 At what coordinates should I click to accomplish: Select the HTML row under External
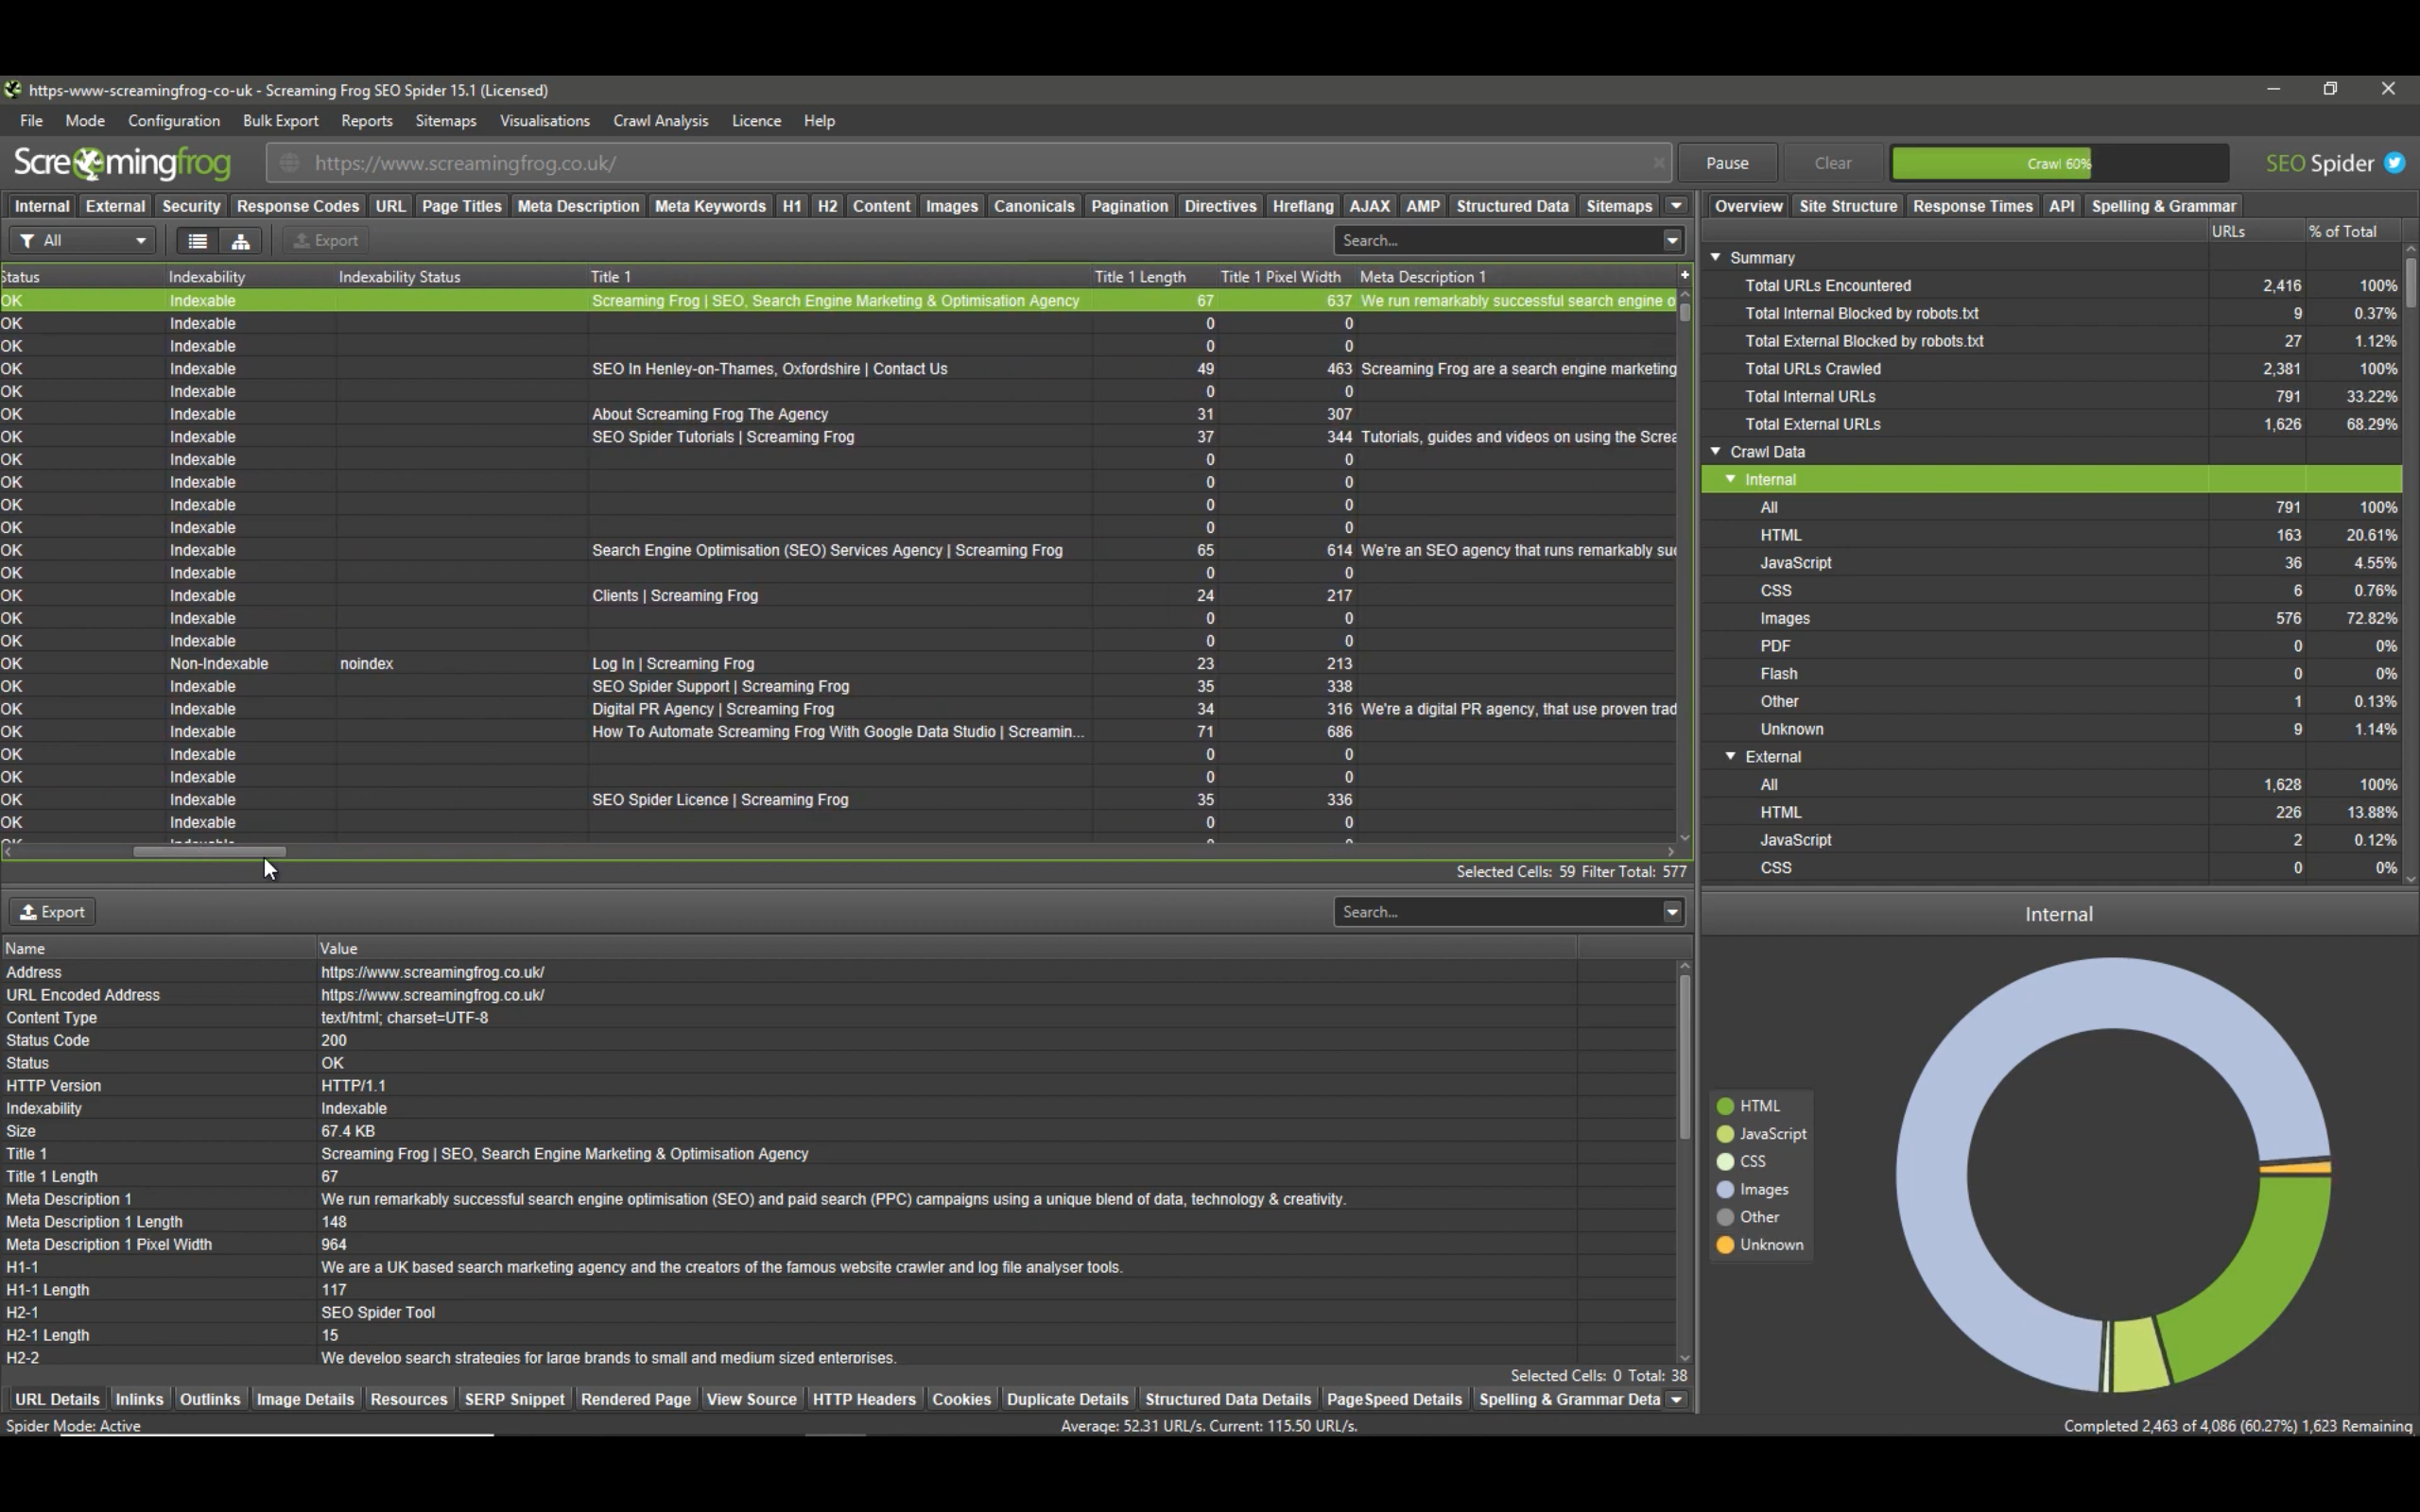pos(2052,812)
